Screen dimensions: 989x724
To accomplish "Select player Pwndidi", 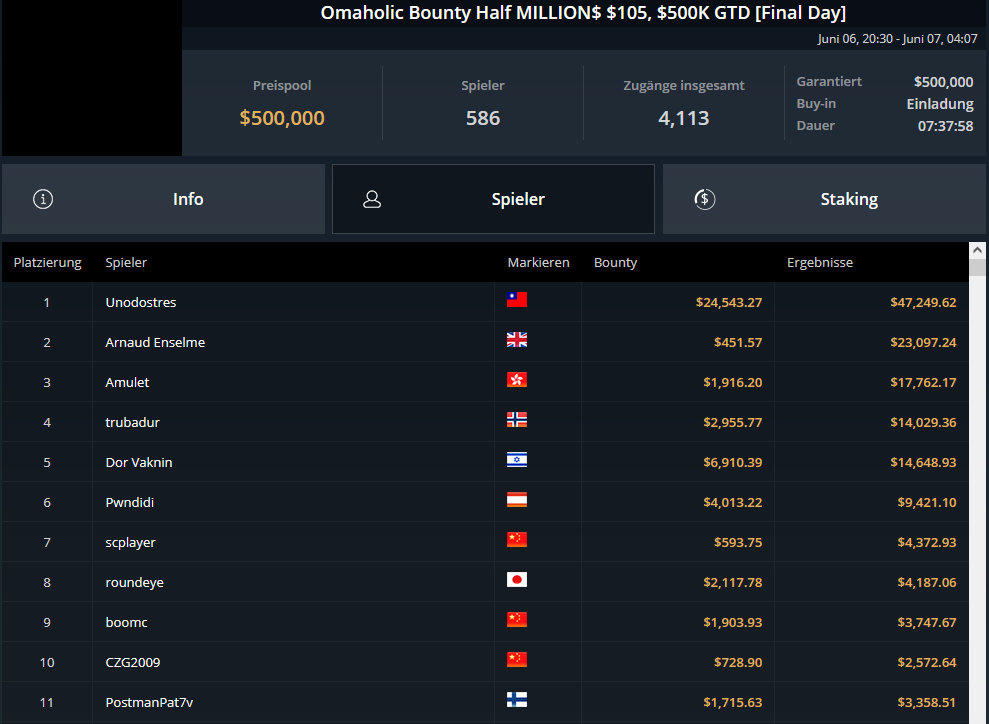I will coord(129,503).
